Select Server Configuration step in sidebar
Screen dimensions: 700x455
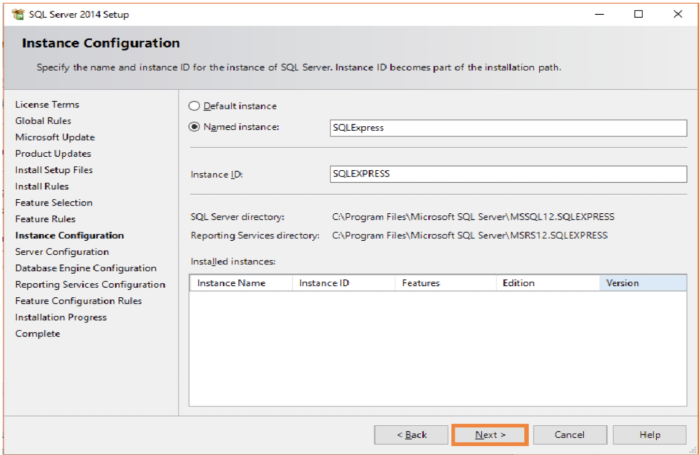(x=62, y=252)
